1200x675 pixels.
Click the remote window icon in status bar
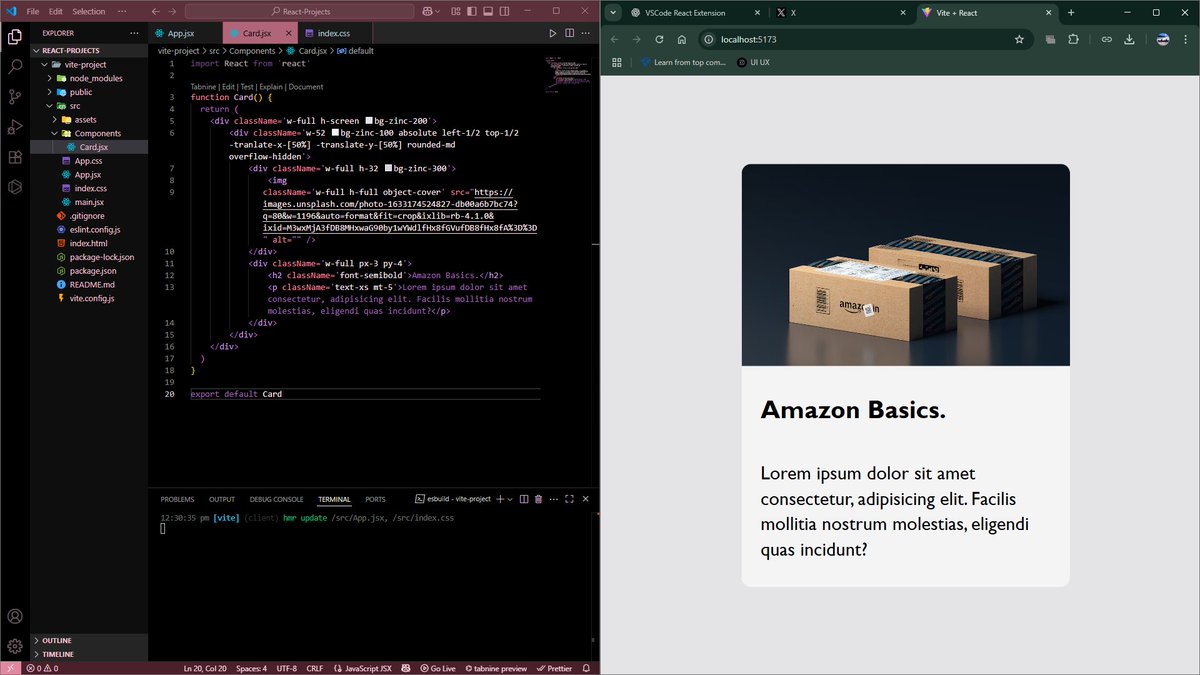10,668
